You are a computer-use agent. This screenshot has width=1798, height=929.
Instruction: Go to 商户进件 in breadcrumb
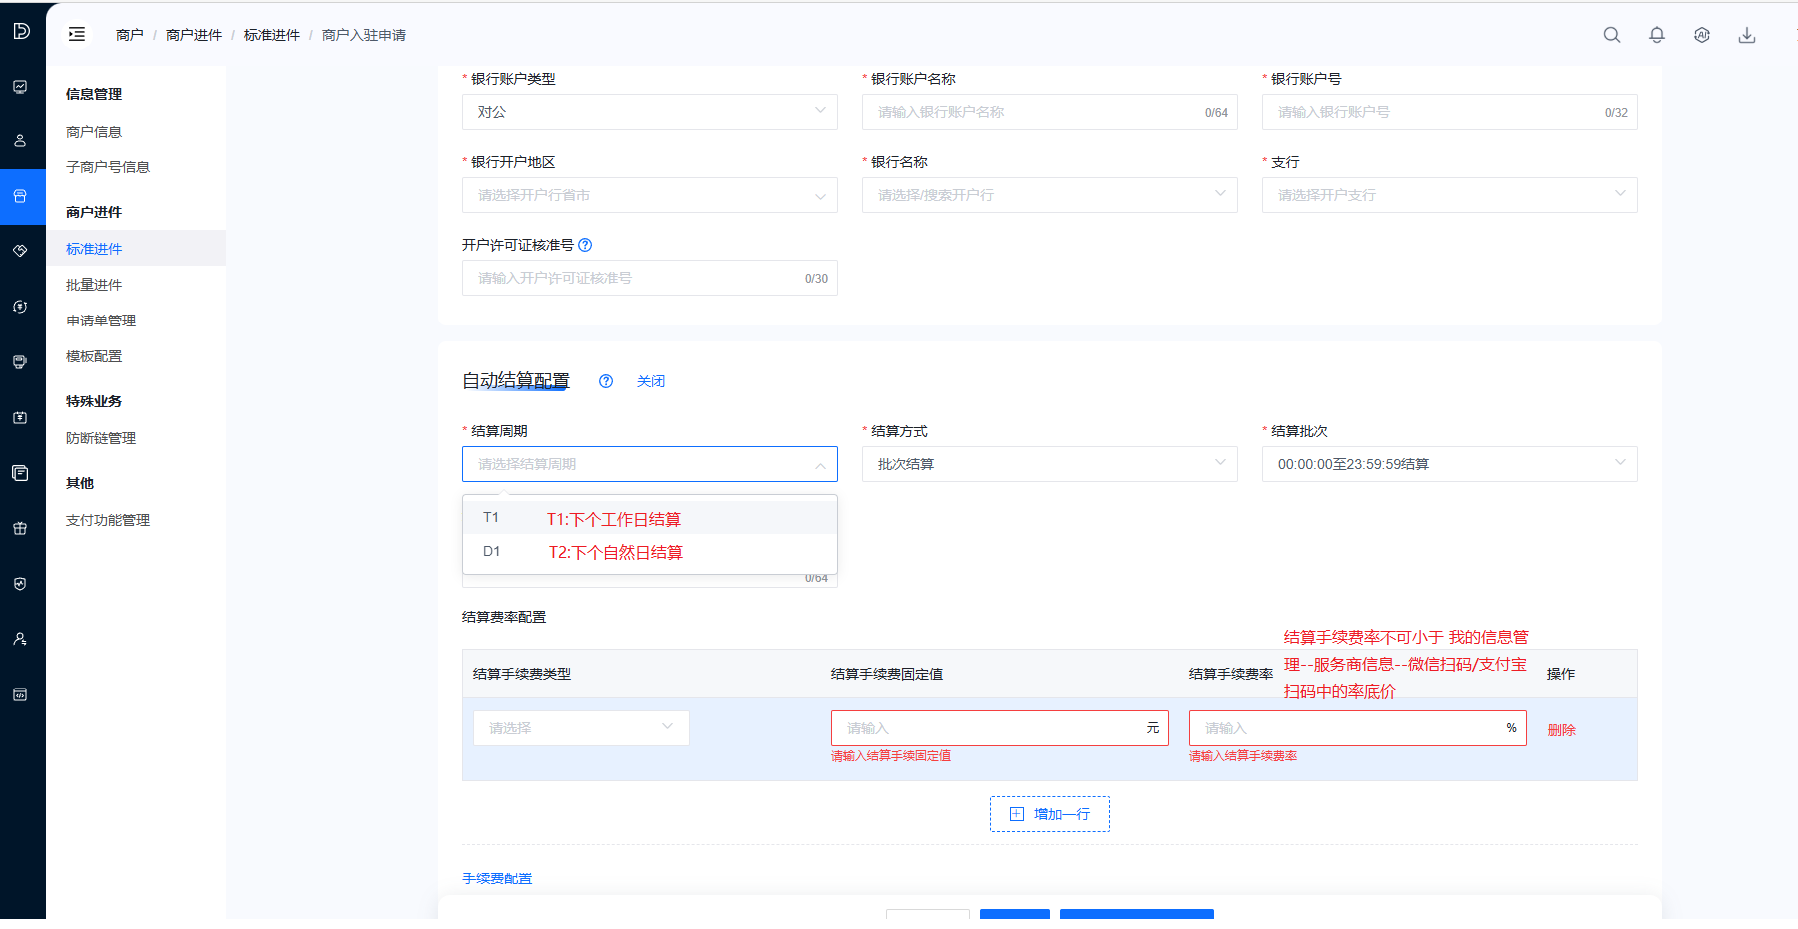coord(193,35)
